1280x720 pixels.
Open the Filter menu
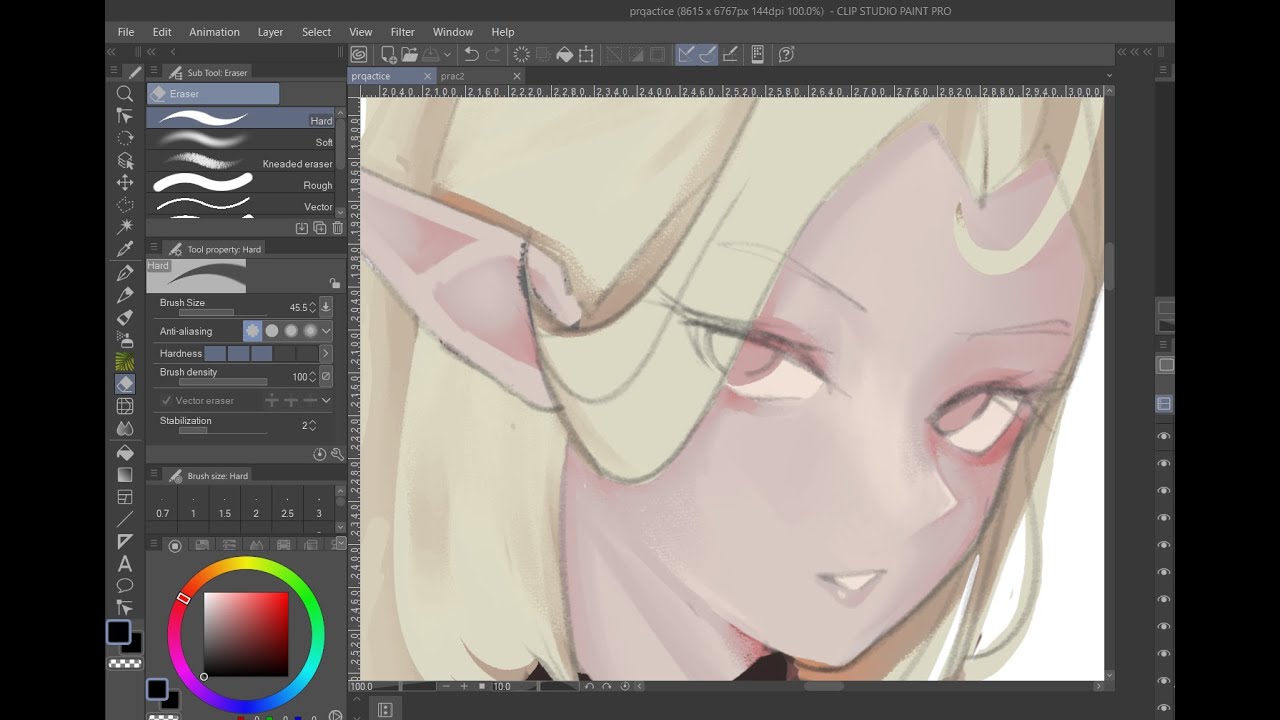click(x=402, y=32)
